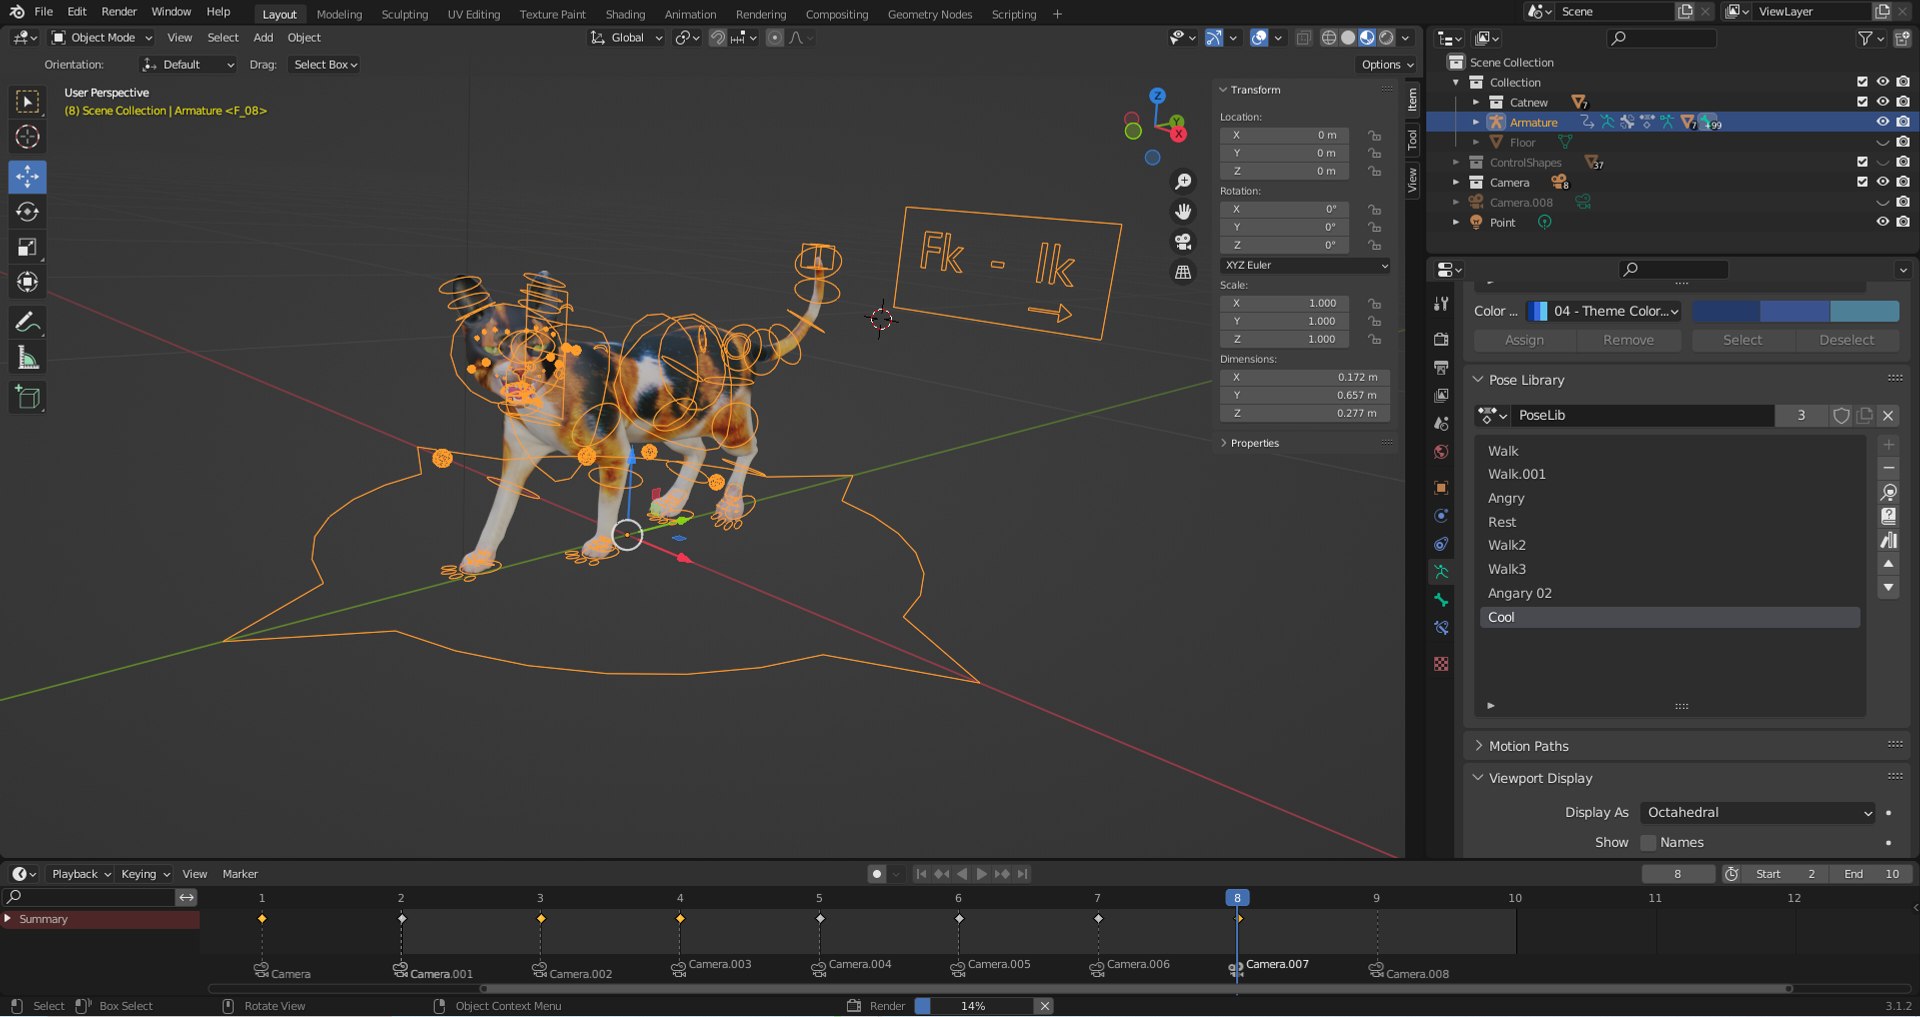Open the Render properties tab
Viewport: 1920px width, 1017px height.
tap(1441, 339)
